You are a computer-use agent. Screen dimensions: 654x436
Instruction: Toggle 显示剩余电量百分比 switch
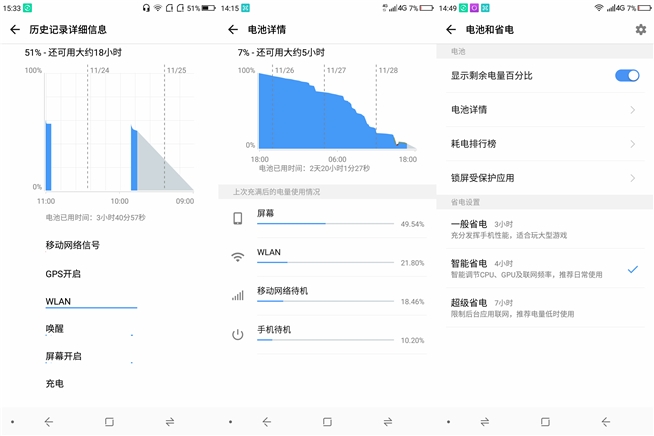pos(627,76)
